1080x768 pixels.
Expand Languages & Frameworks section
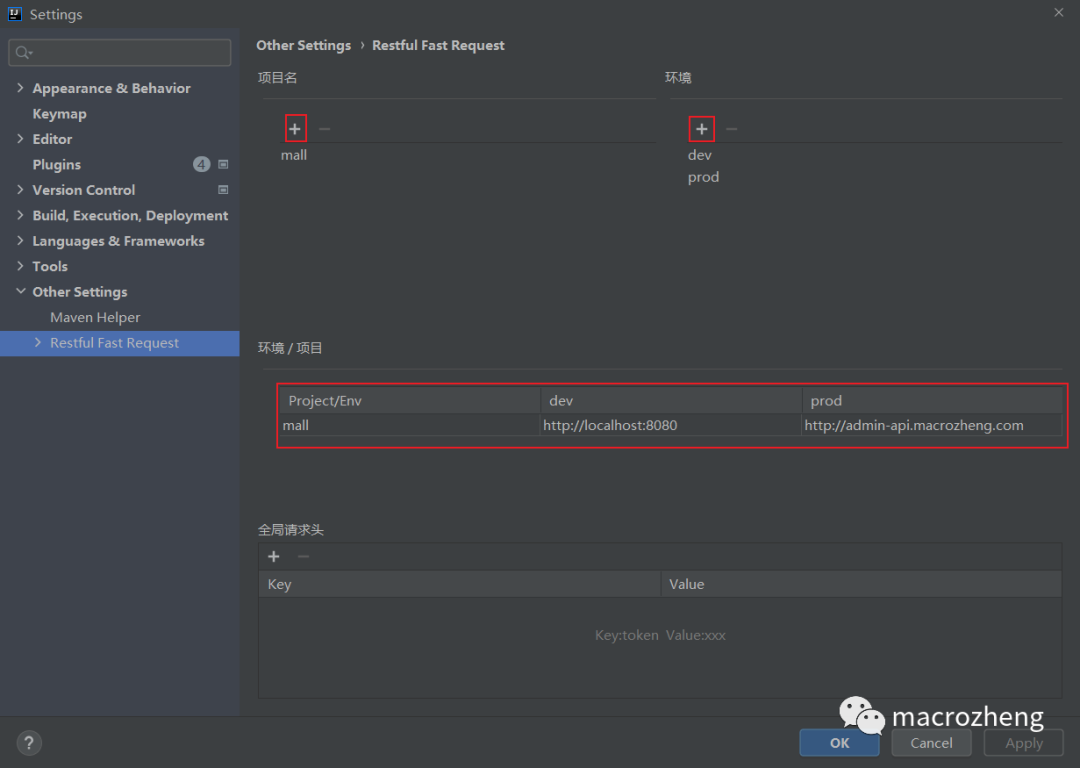20,240
